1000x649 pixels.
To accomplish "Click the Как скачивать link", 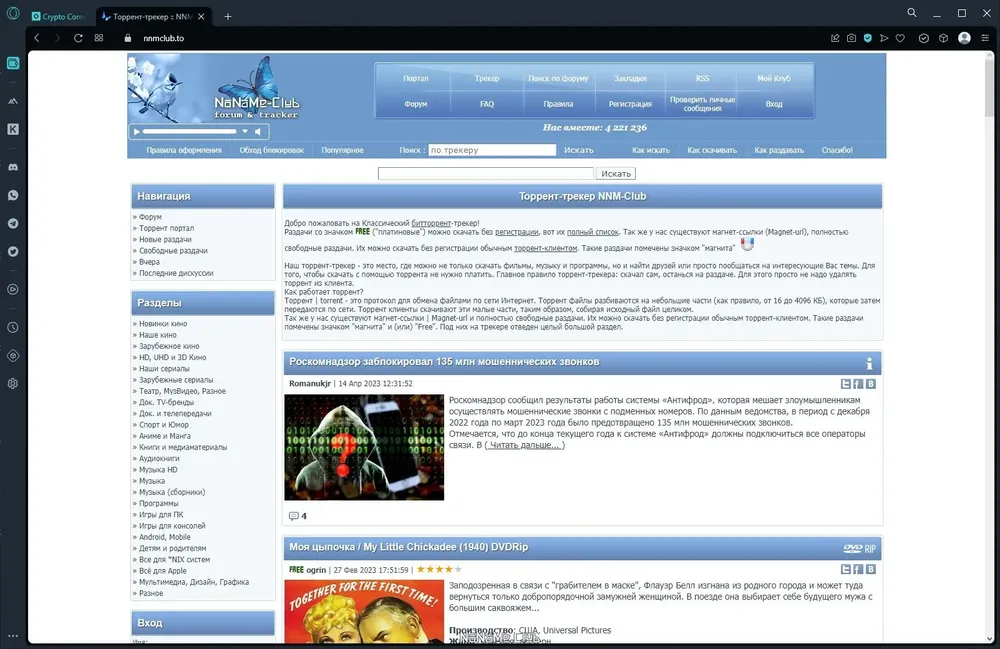I will click(x=712, y=150).
